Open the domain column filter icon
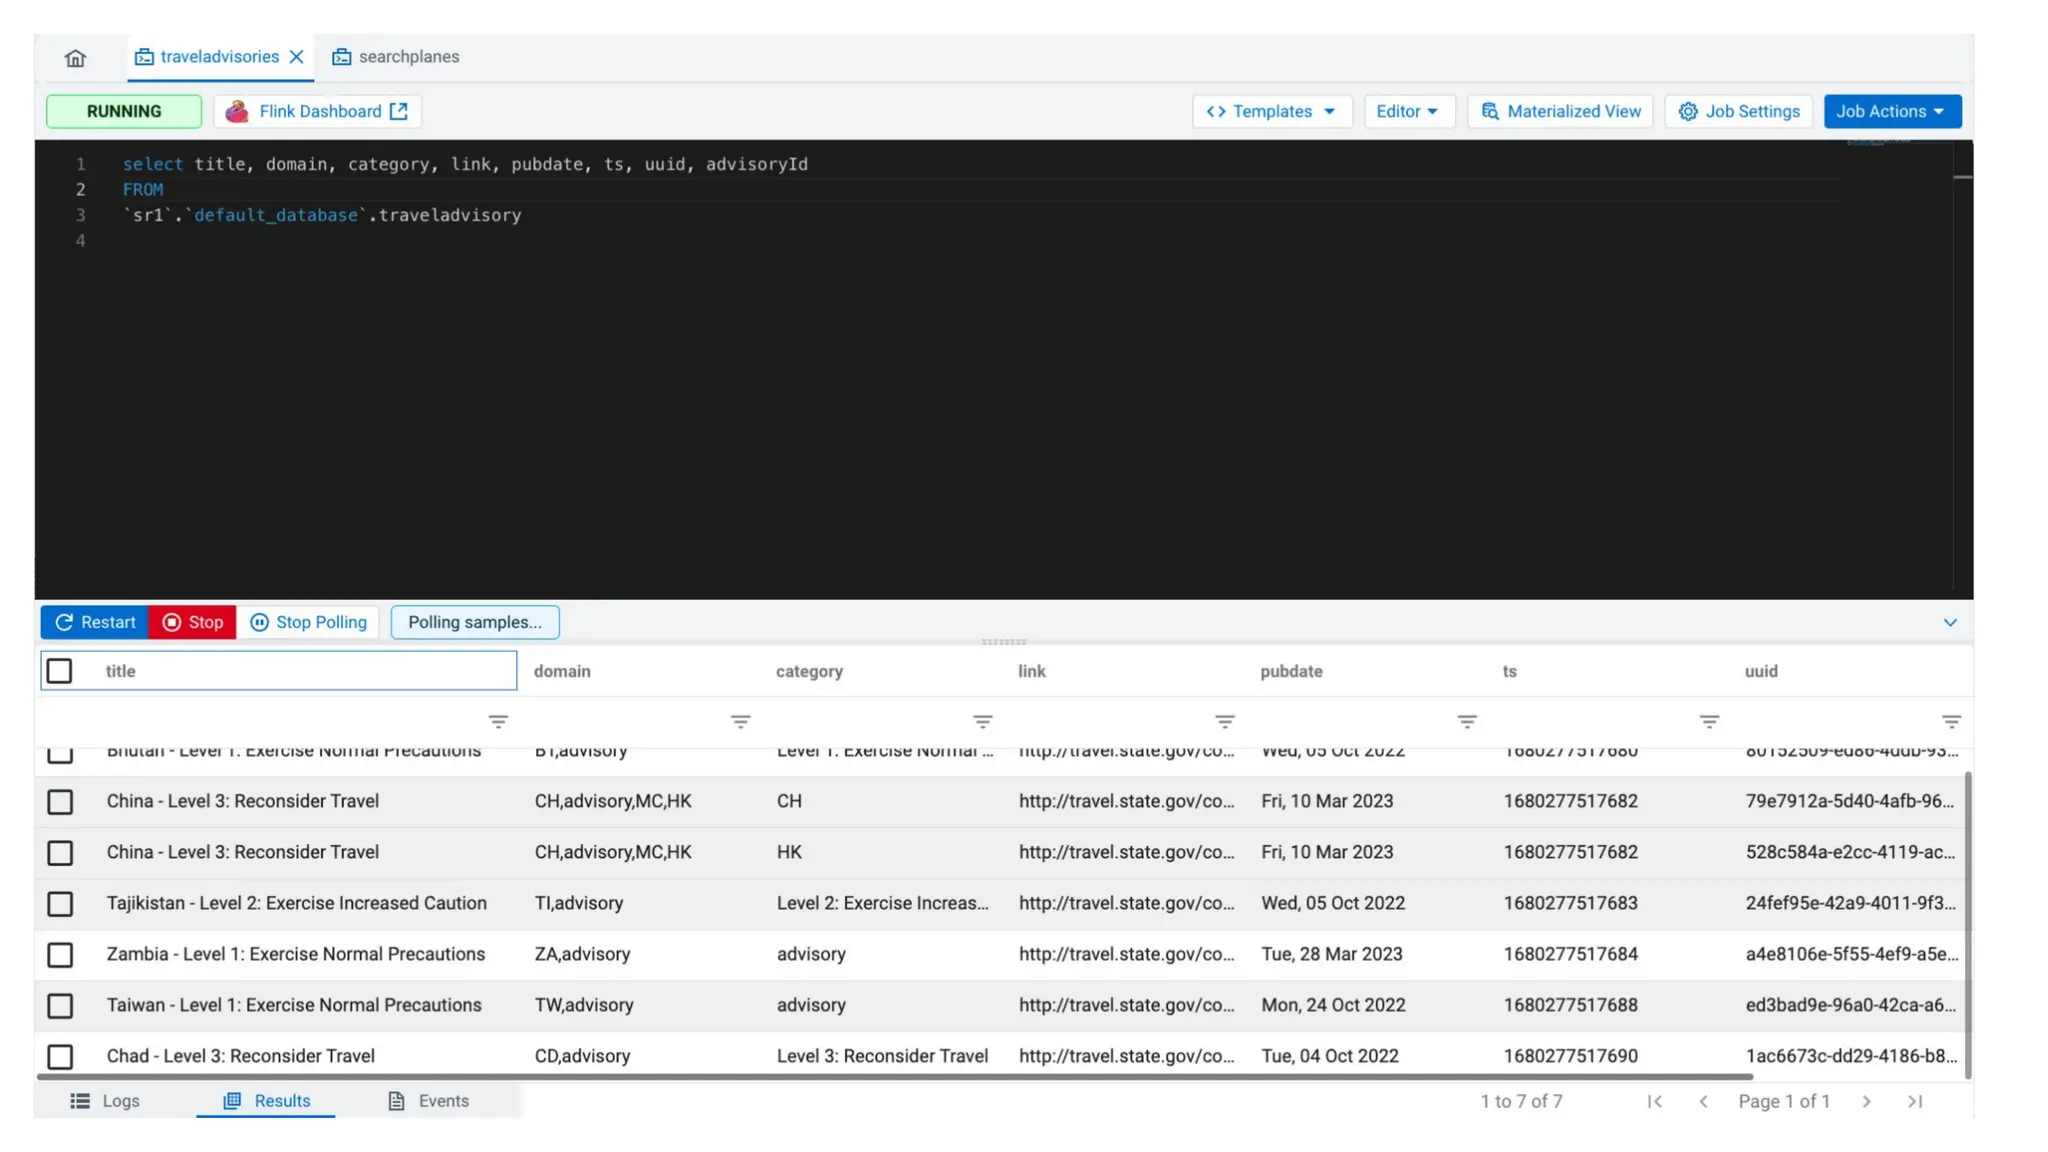Image resolution: width=2048 pixels, height=1152 pixels. coord(740,722)
